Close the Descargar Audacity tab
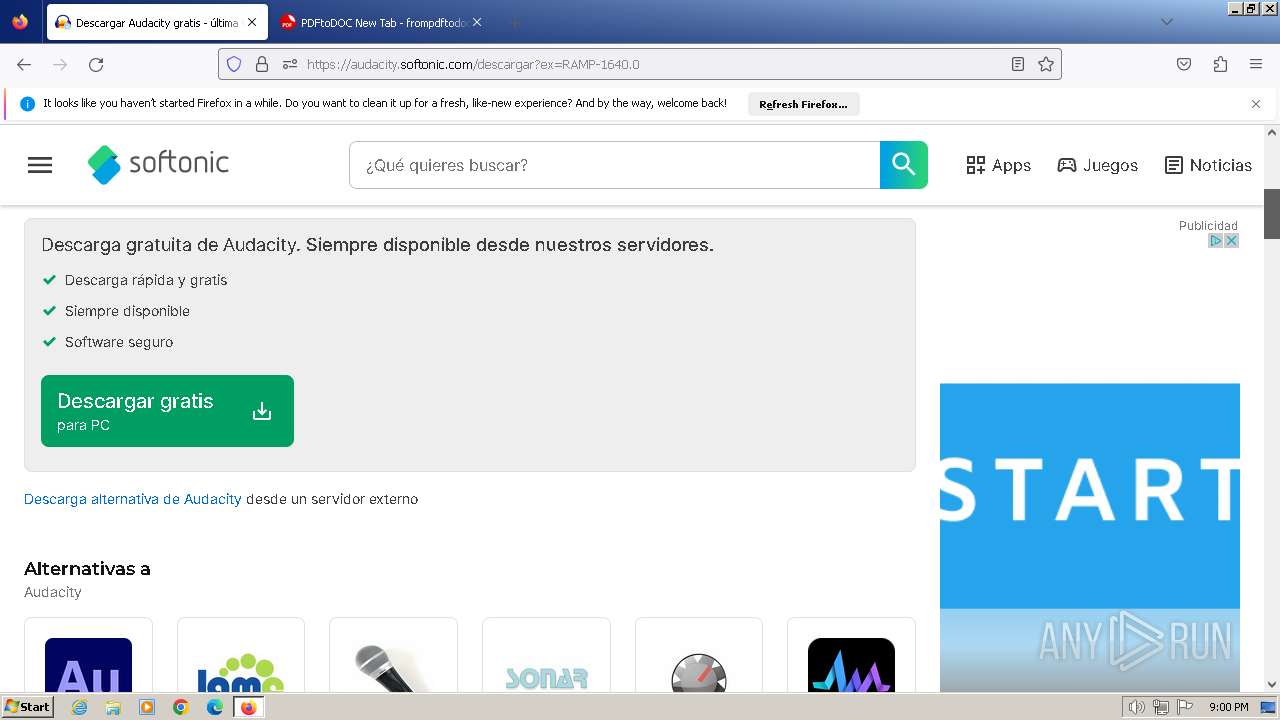Screen dimensions: 1280x720 click(x=252, y=22)
